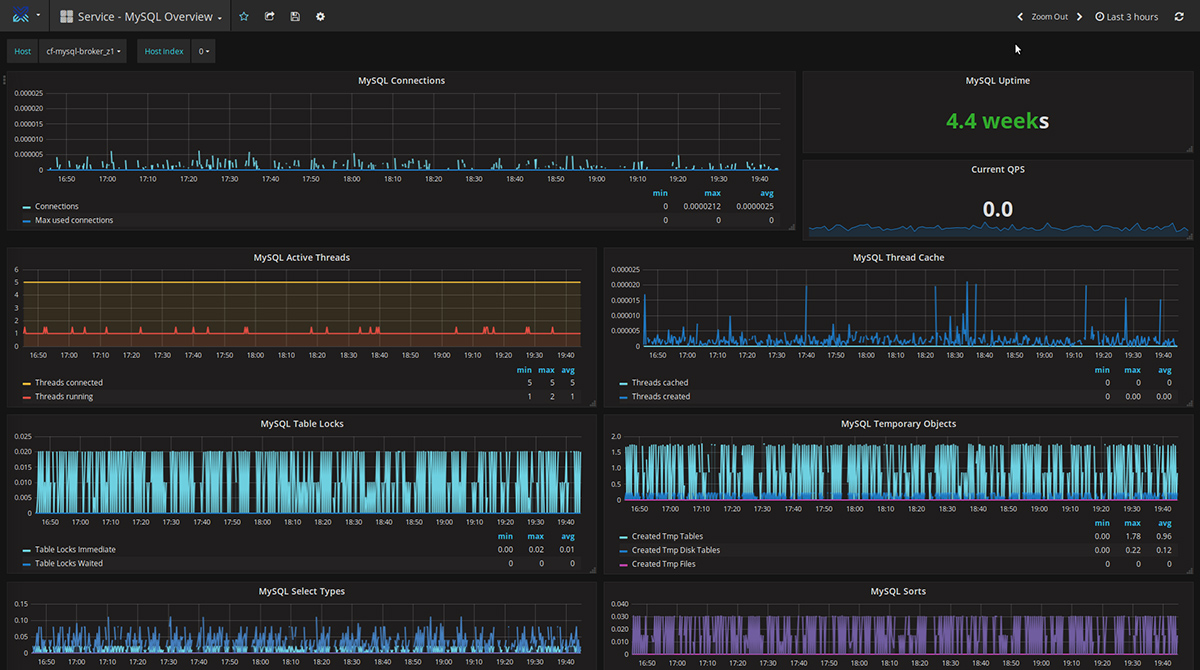Open MySQL Active Threads panel menu
The height and width of the screenshot is (670, 1200).
pos(301,257)
